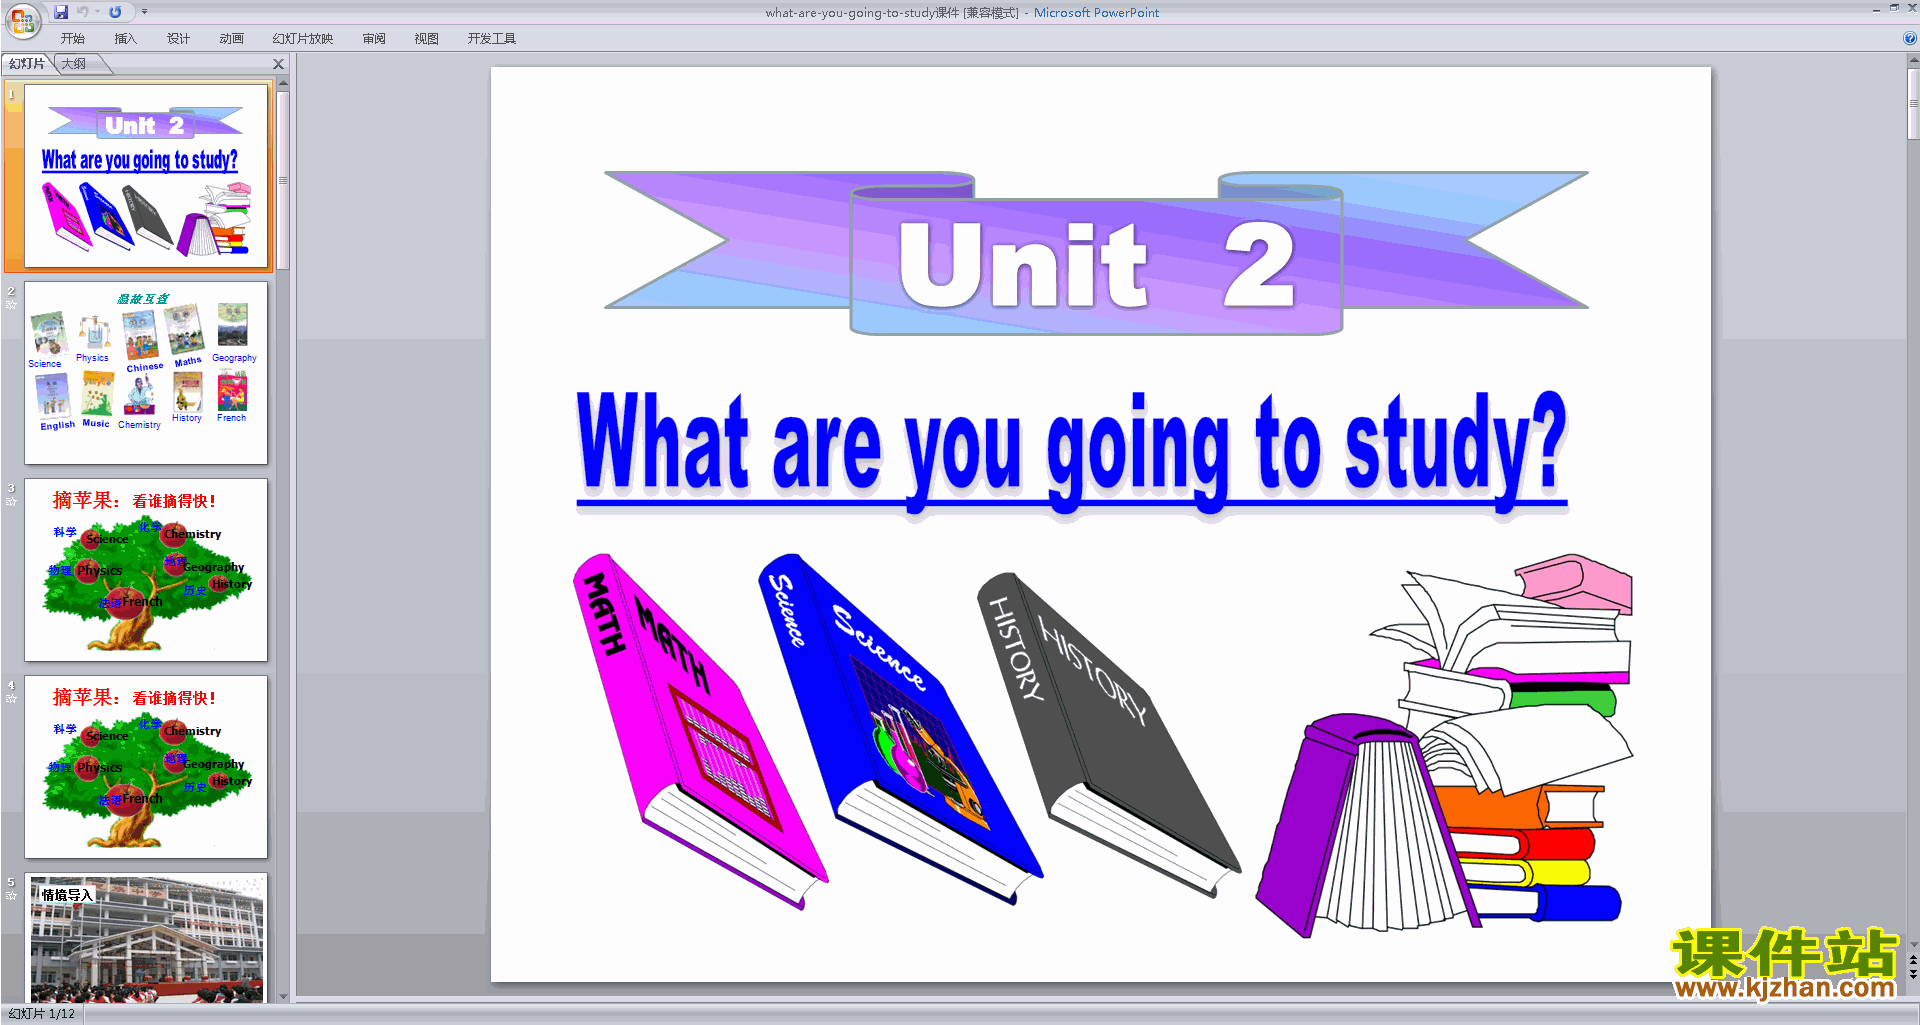The height and width of the screenshot is (1025, 1920).
Task: Open the 幻灯片放映 ribbon tab
Action: [x=302, y=38]
